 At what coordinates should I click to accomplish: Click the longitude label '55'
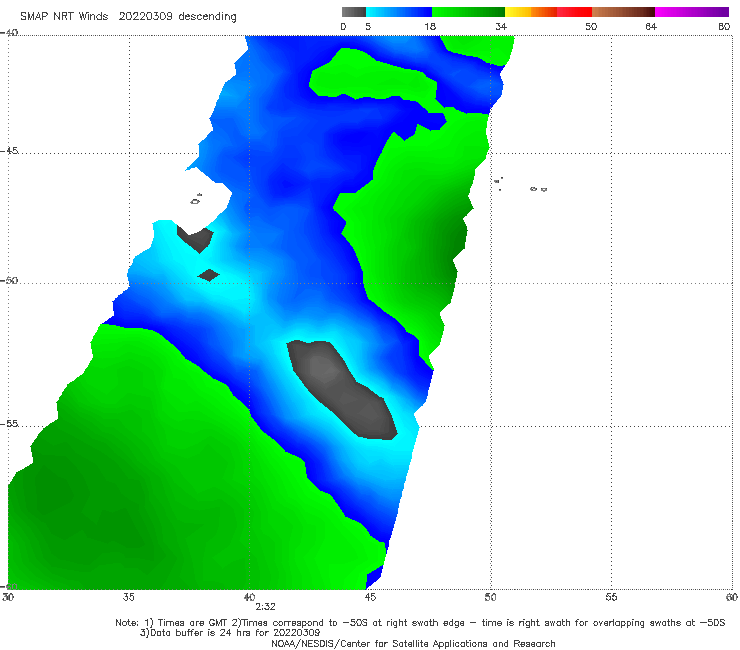pos(611,597)
